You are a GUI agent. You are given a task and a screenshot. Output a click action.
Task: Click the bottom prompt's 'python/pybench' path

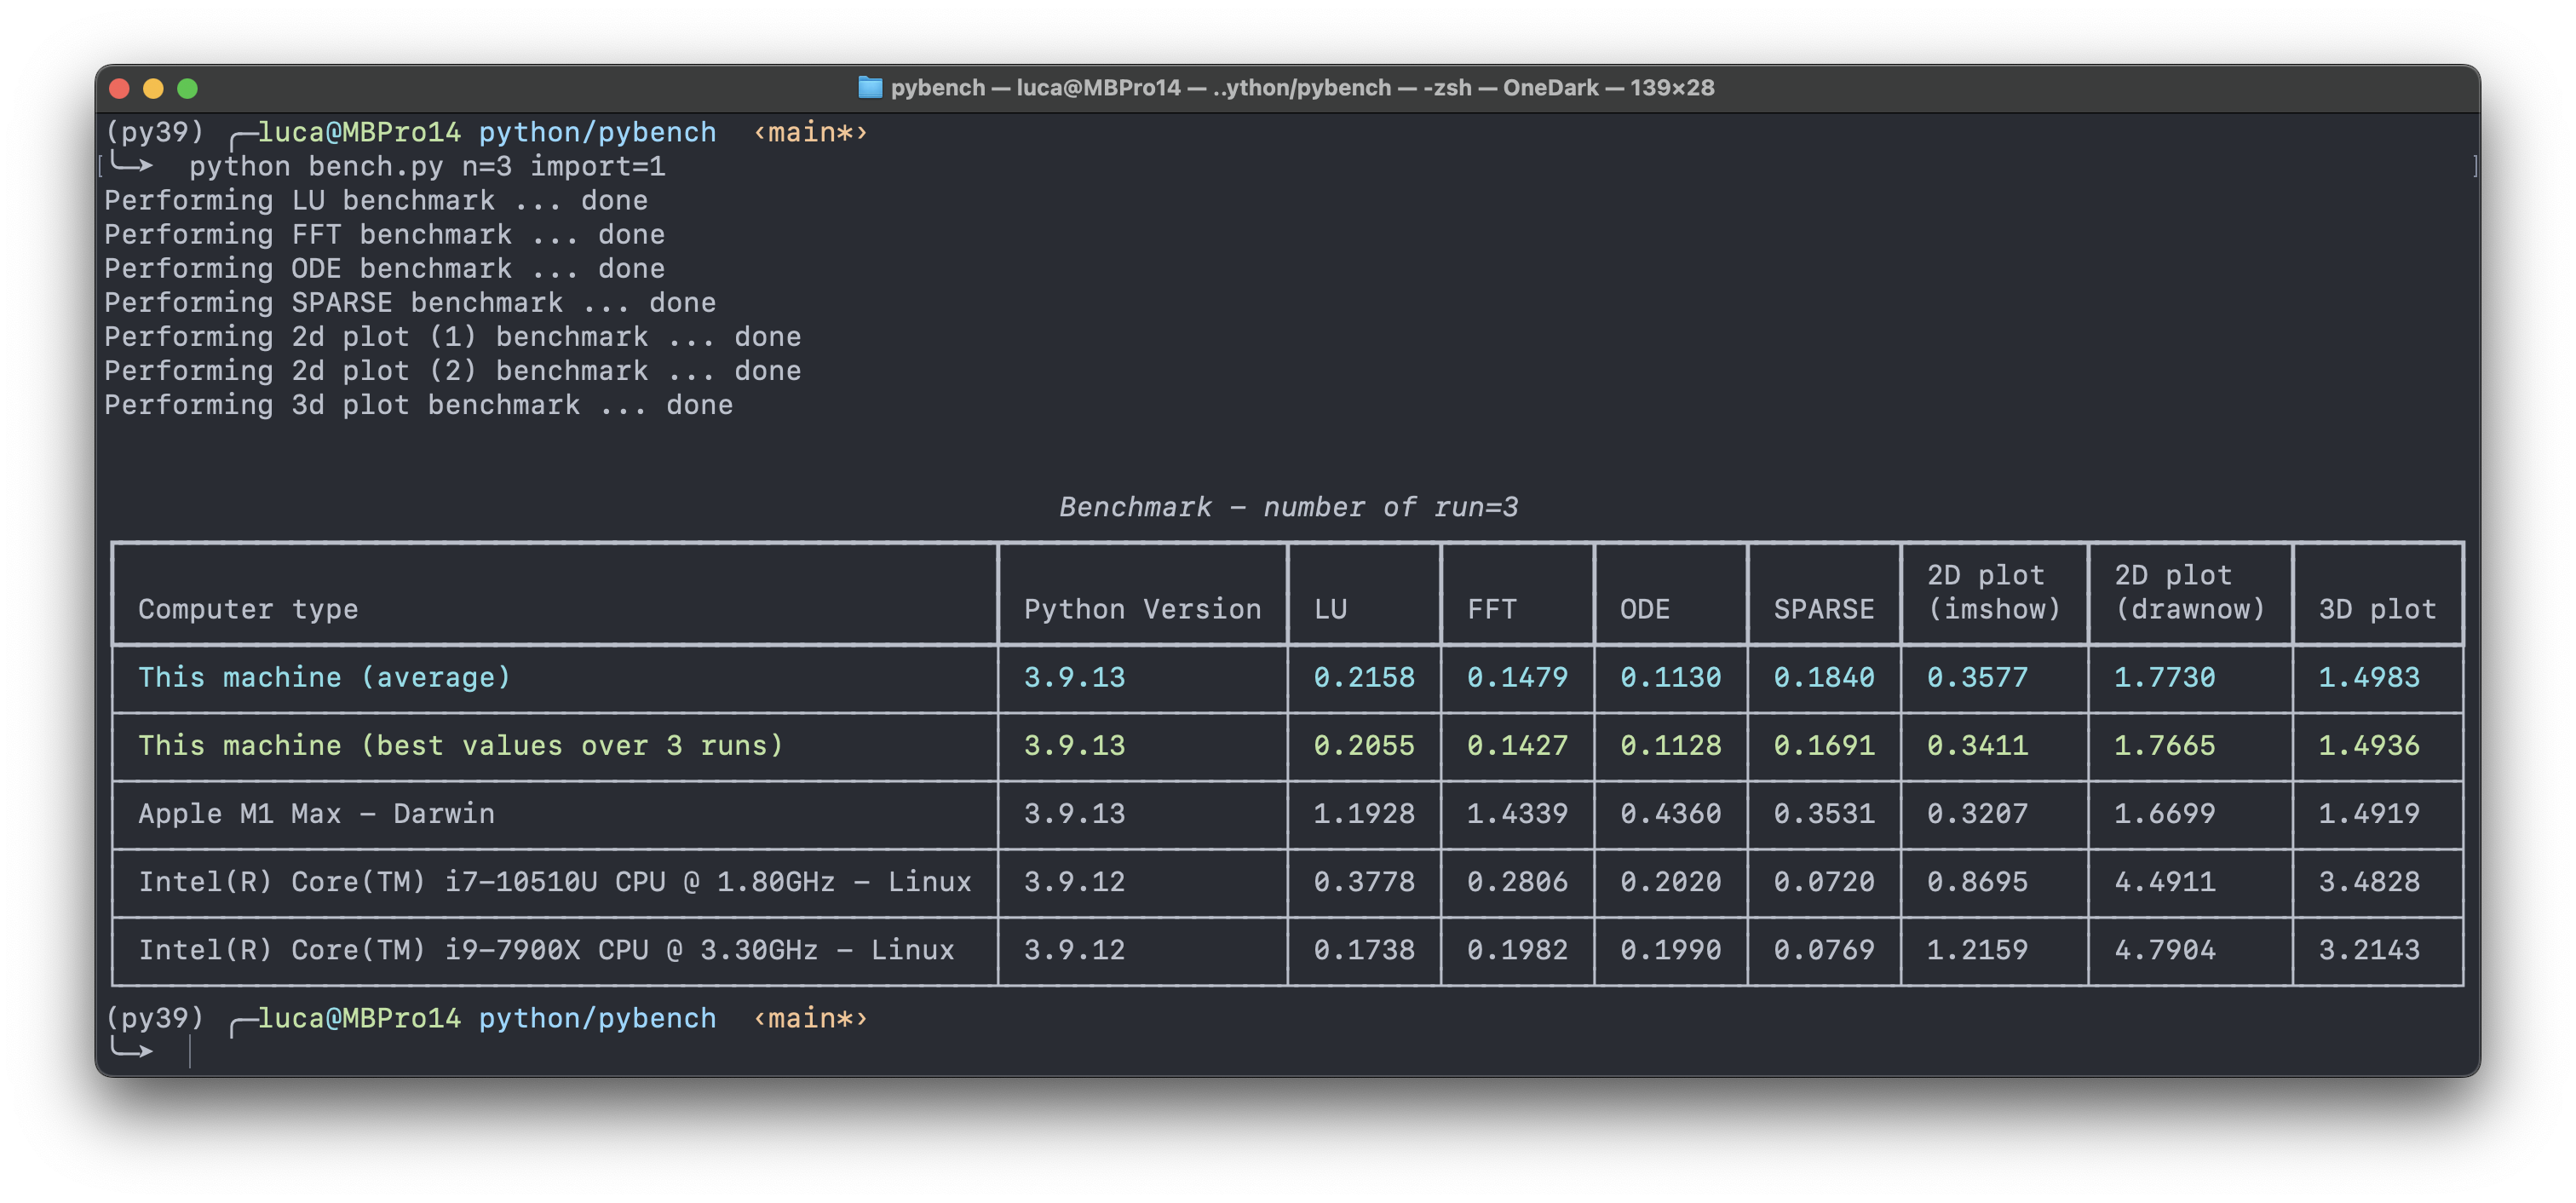click(597, 1018)
